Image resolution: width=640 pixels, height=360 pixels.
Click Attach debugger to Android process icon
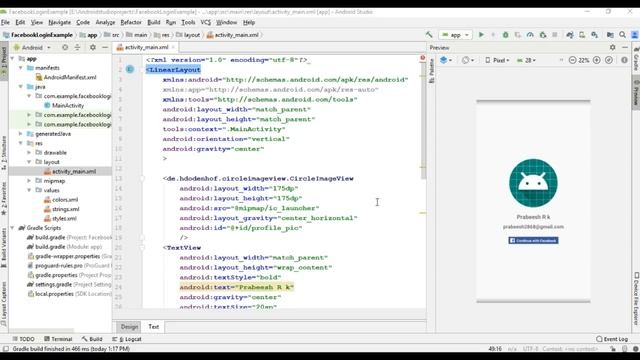pos(542,35)
